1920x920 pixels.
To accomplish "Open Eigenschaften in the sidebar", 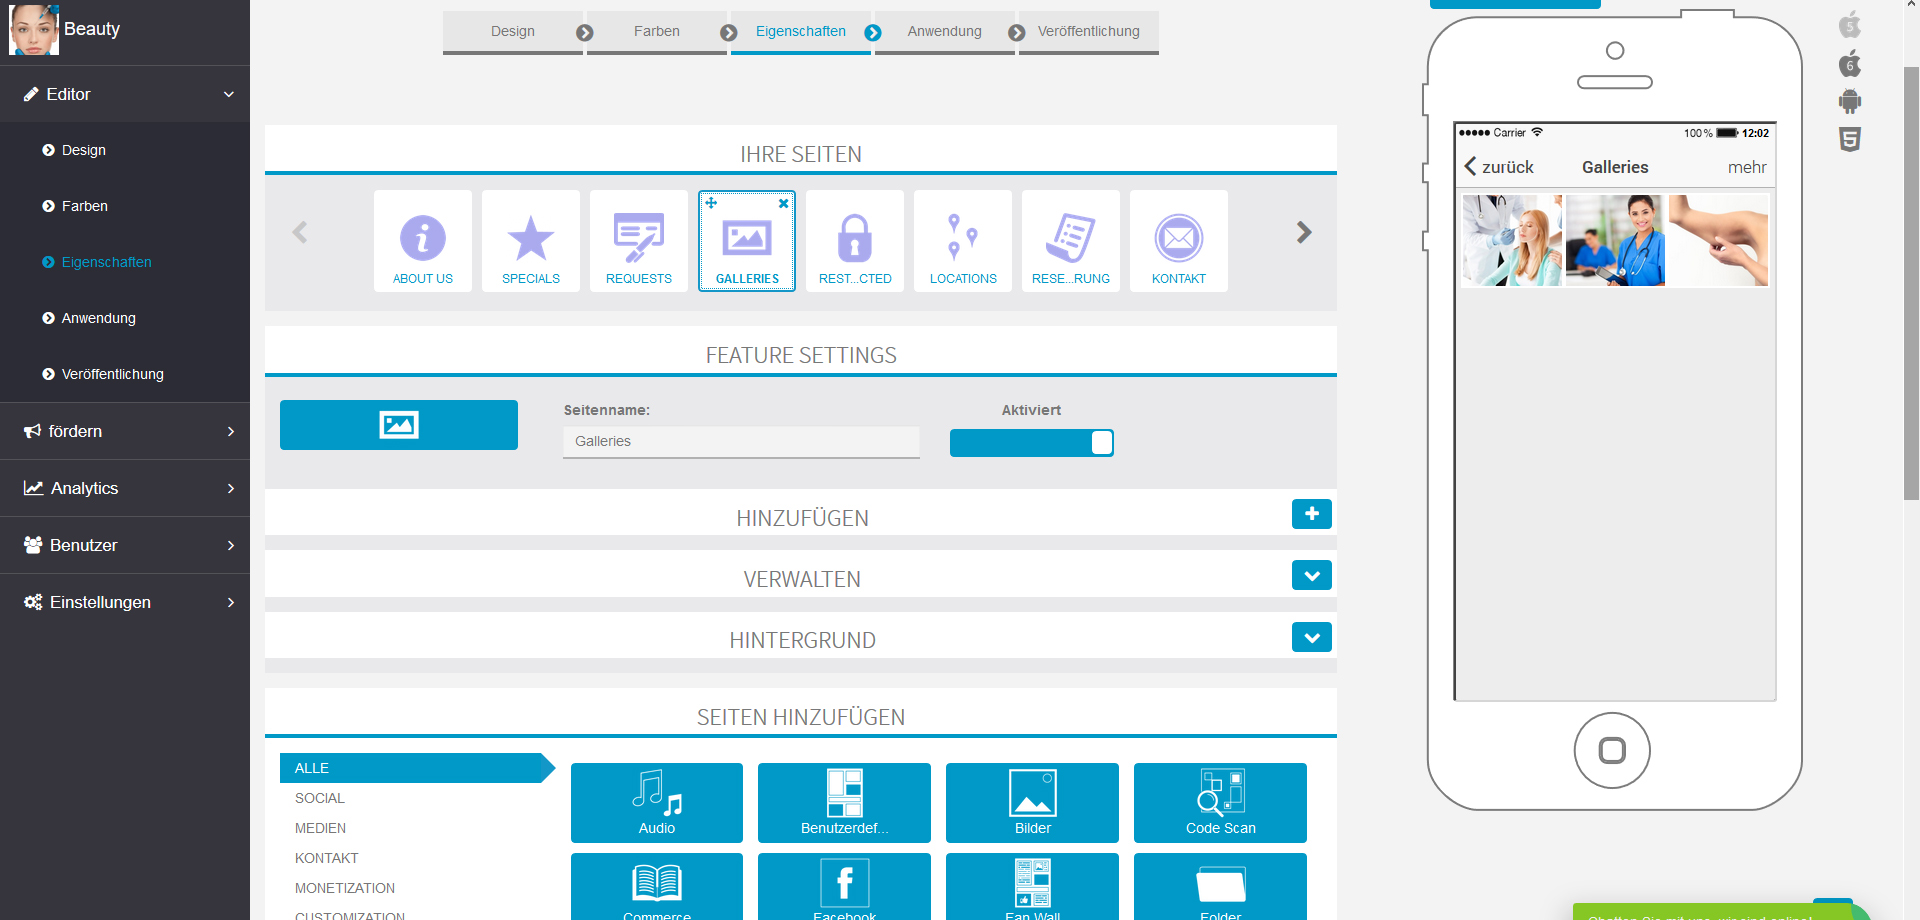I will pyautogui.click(x=125, y=262).
